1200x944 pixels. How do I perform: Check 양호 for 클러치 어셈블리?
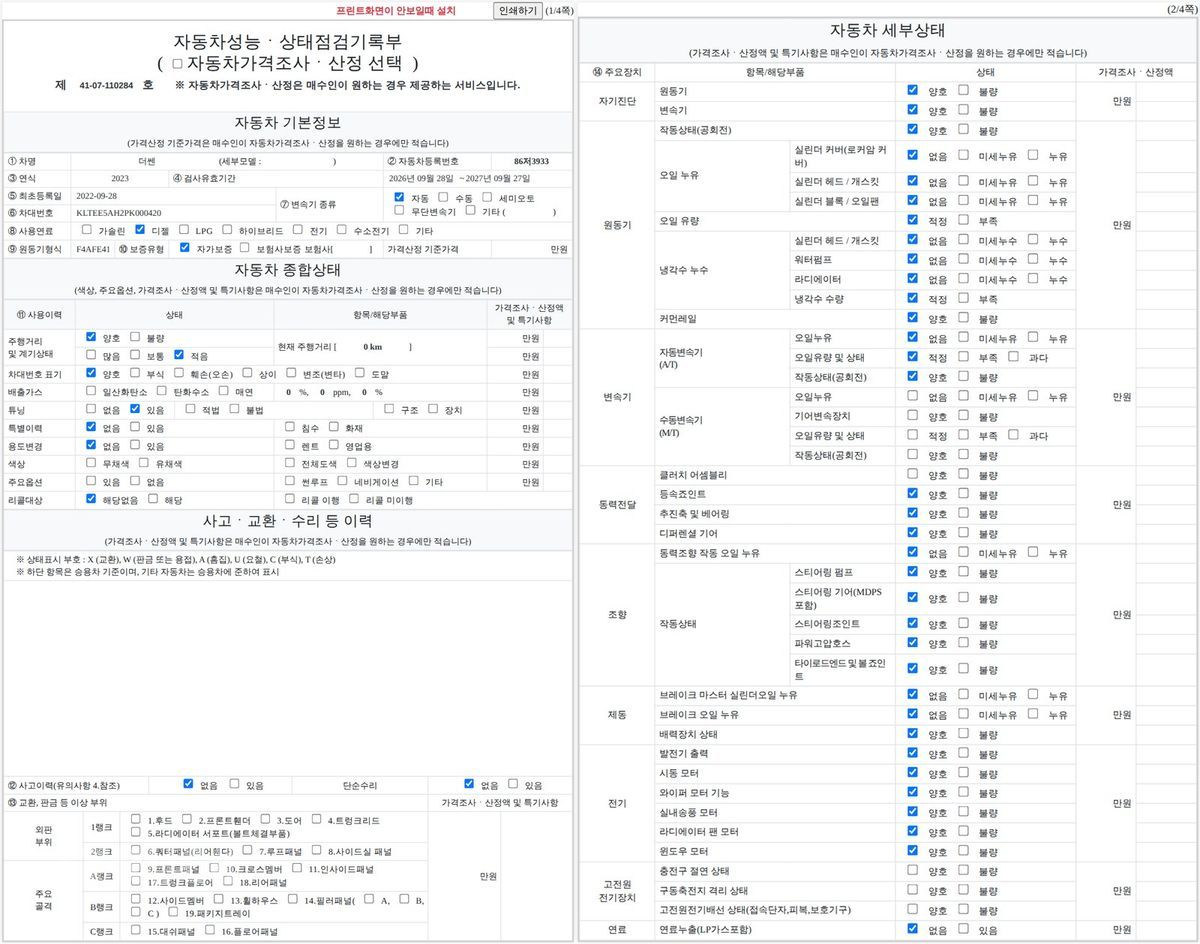coord(912,474)
